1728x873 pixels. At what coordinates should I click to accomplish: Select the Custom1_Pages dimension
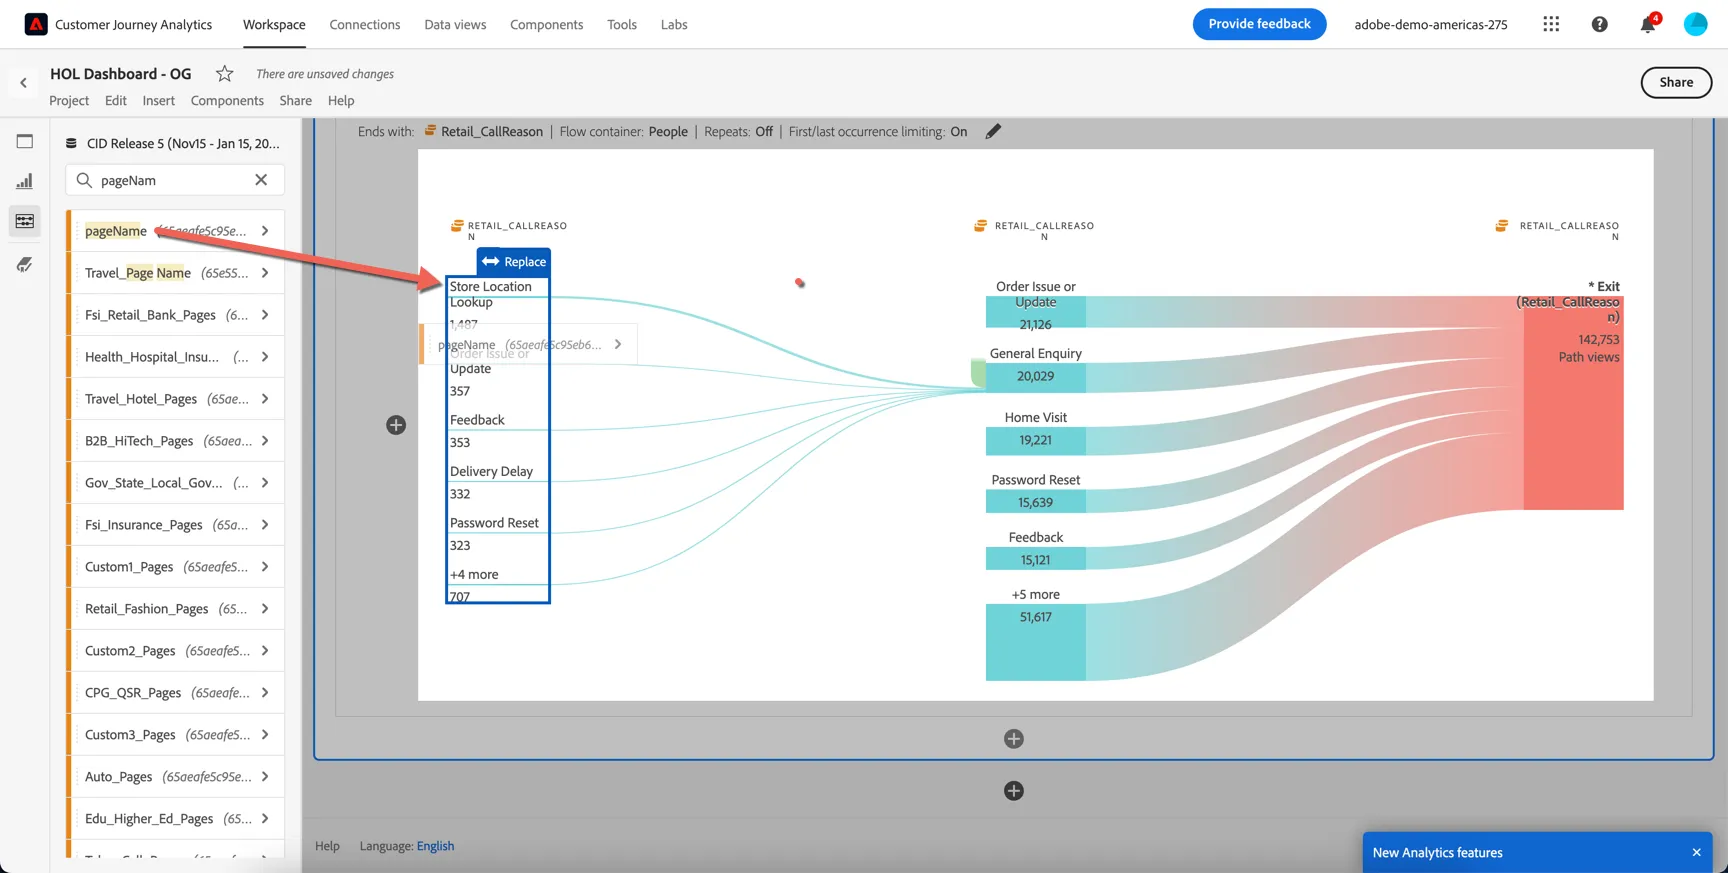[x=175, y=567]
